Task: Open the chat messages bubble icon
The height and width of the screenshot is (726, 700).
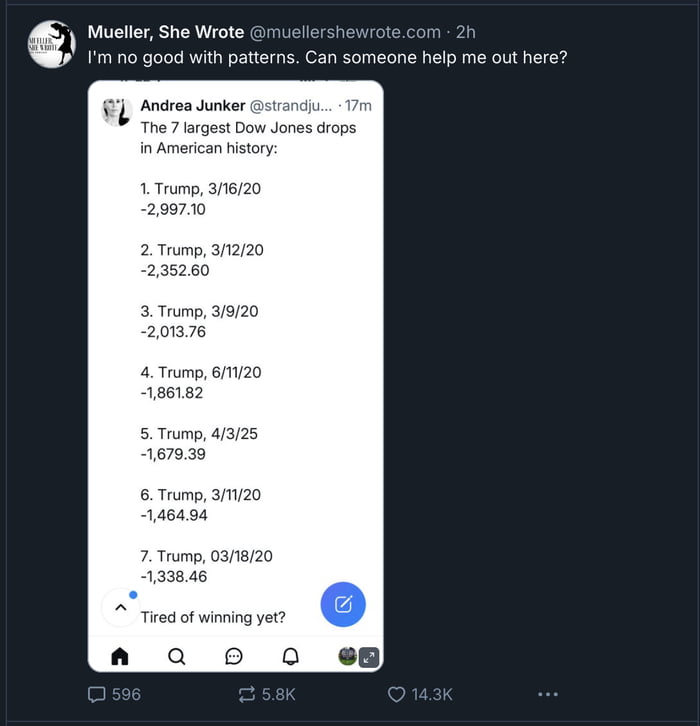Action: pyautogui.click(x=234, y=656)
